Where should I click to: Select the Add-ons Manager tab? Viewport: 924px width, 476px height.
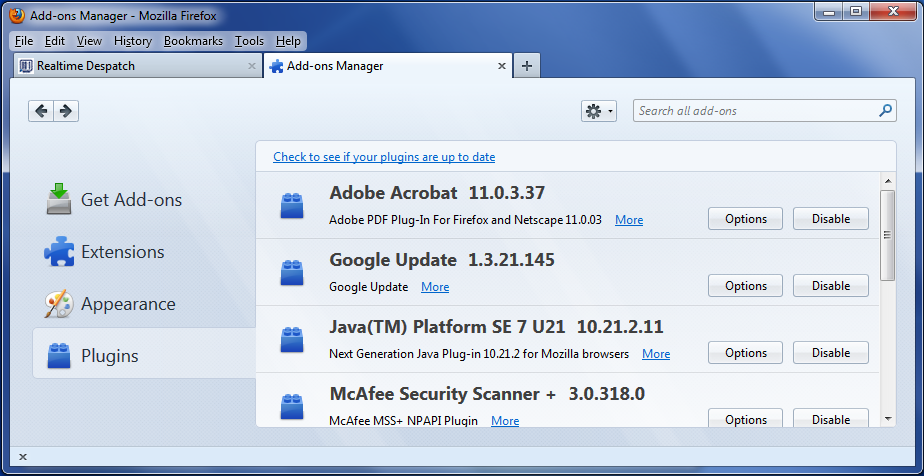click(x=388, y=66)
